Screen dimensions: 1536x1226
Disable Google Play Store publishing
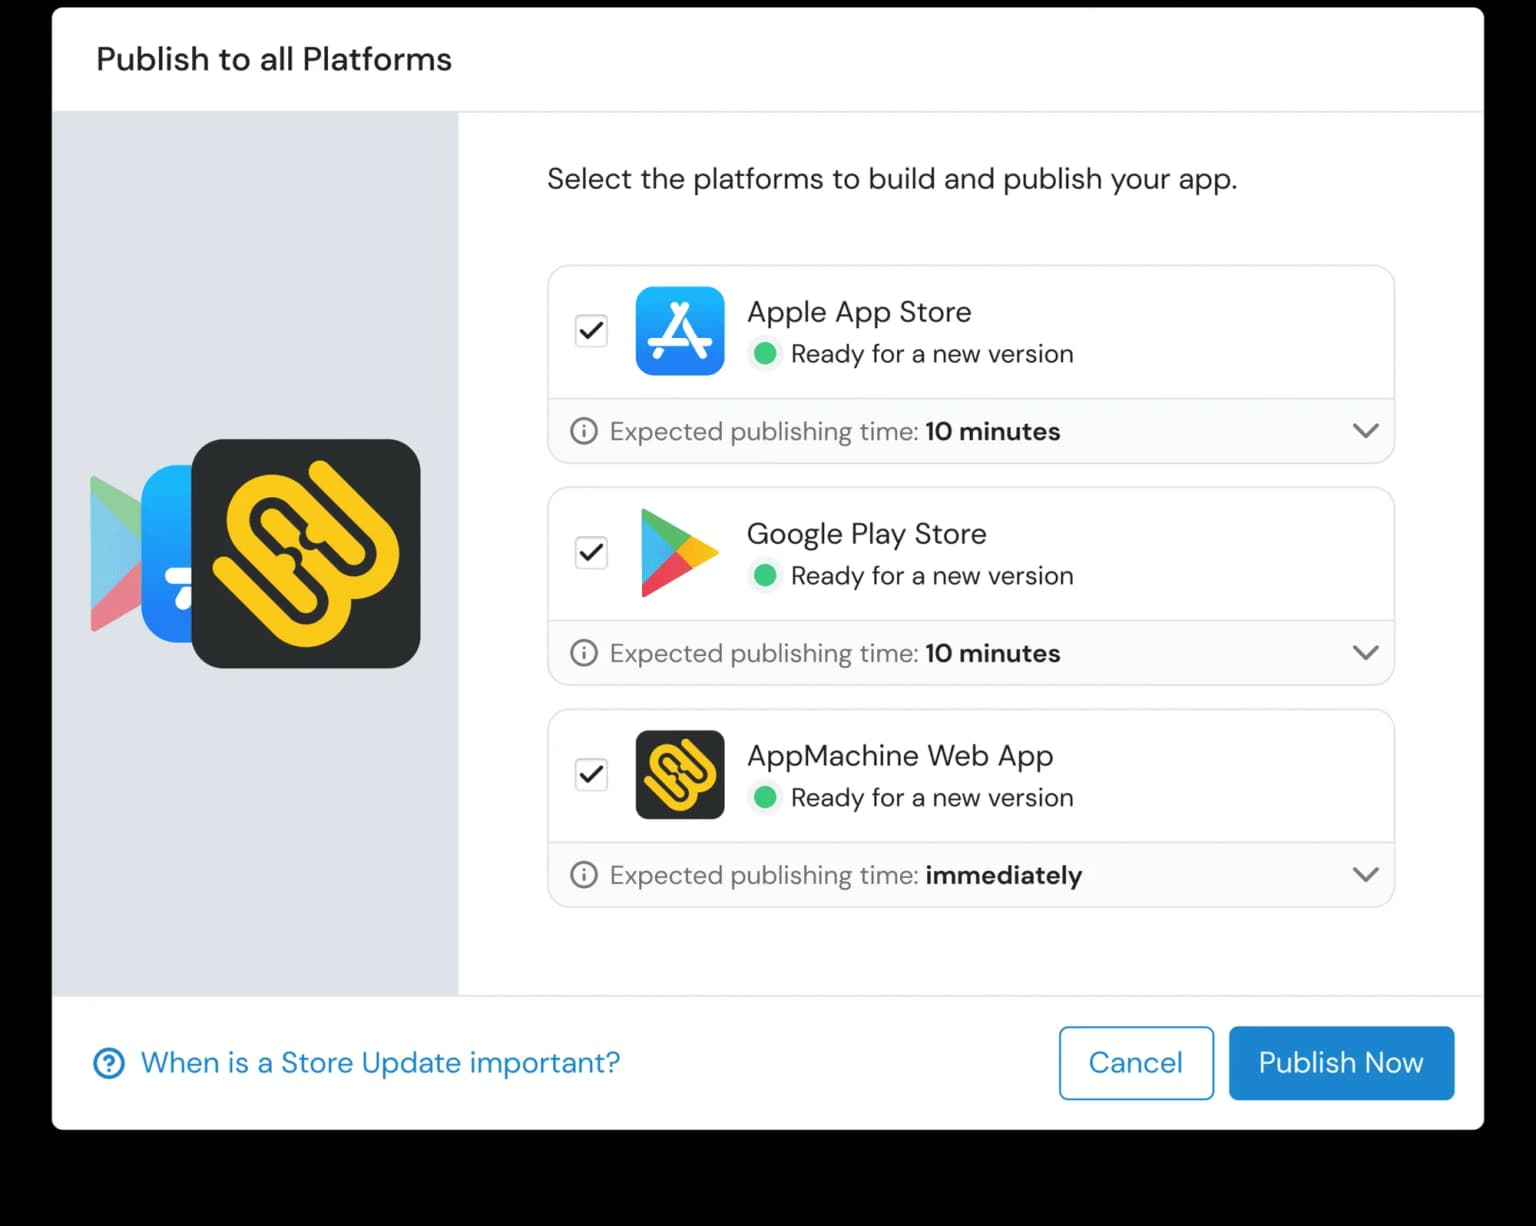point(590,553)
